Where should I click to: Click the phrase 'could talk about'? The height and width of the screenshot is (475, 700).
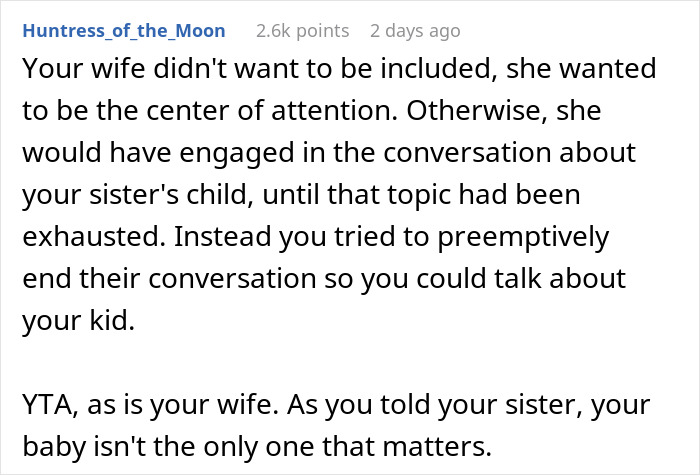point(521,279)
